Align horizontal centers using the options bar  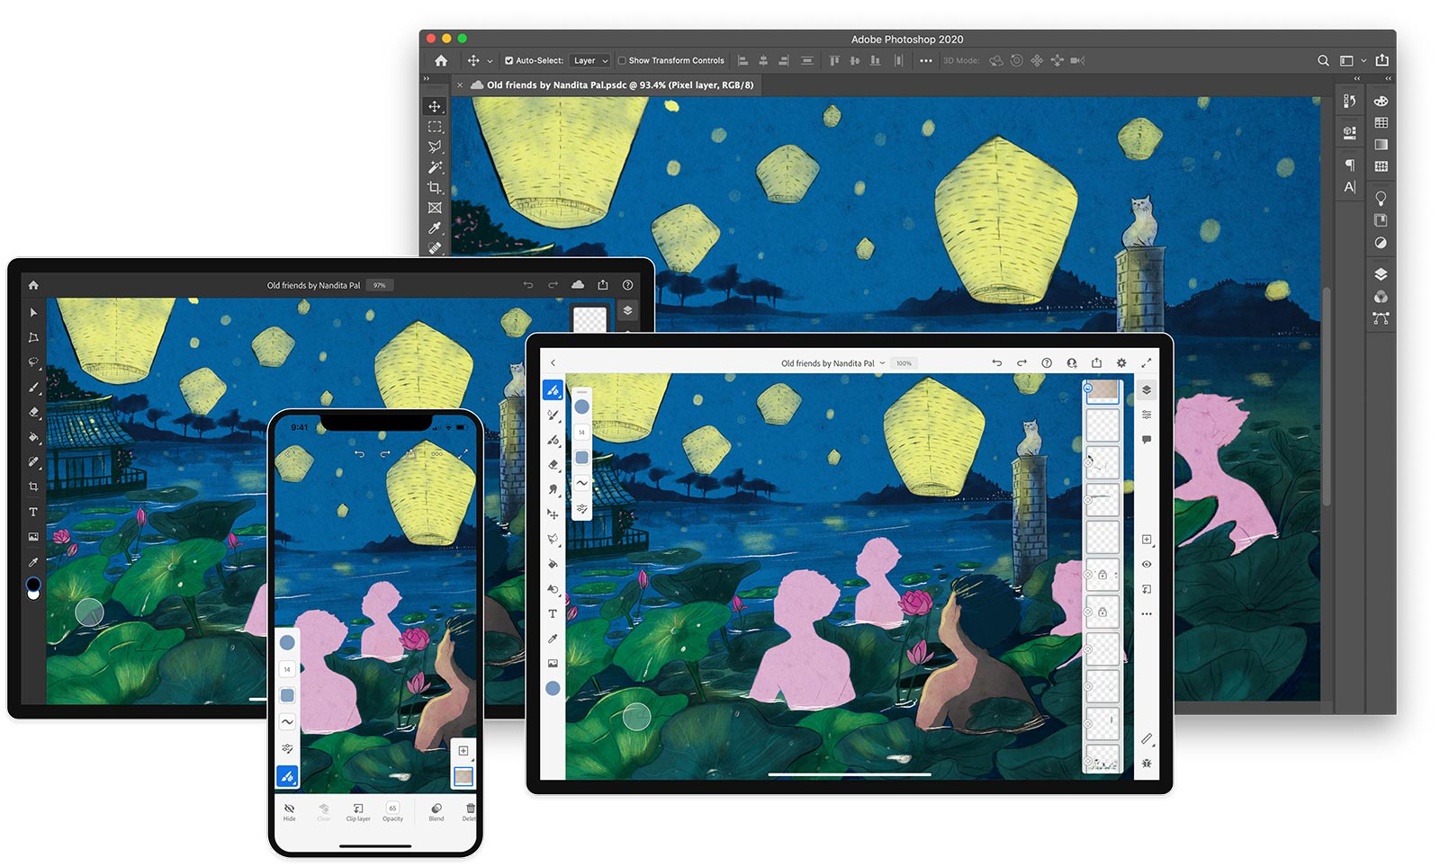763,60
